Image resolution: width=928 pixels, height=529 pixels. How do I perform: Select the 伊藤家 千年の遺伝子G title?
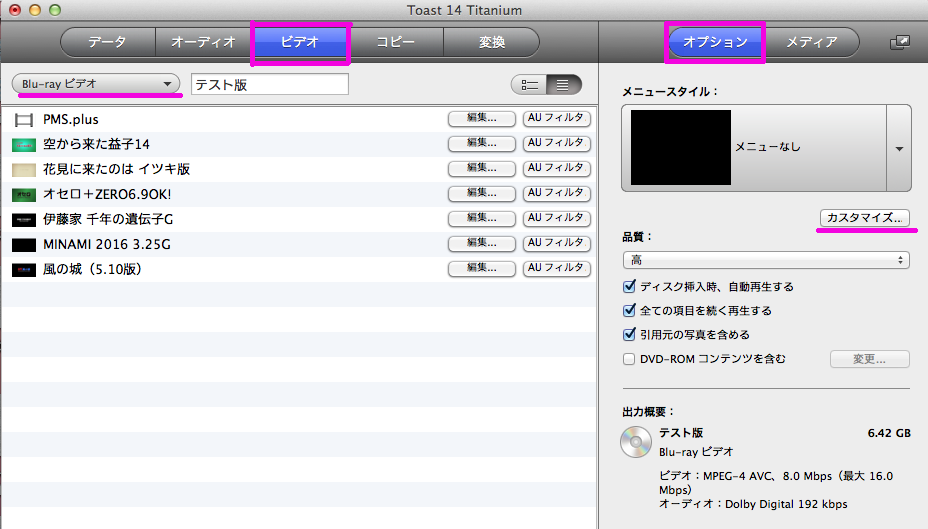point(108,220)
